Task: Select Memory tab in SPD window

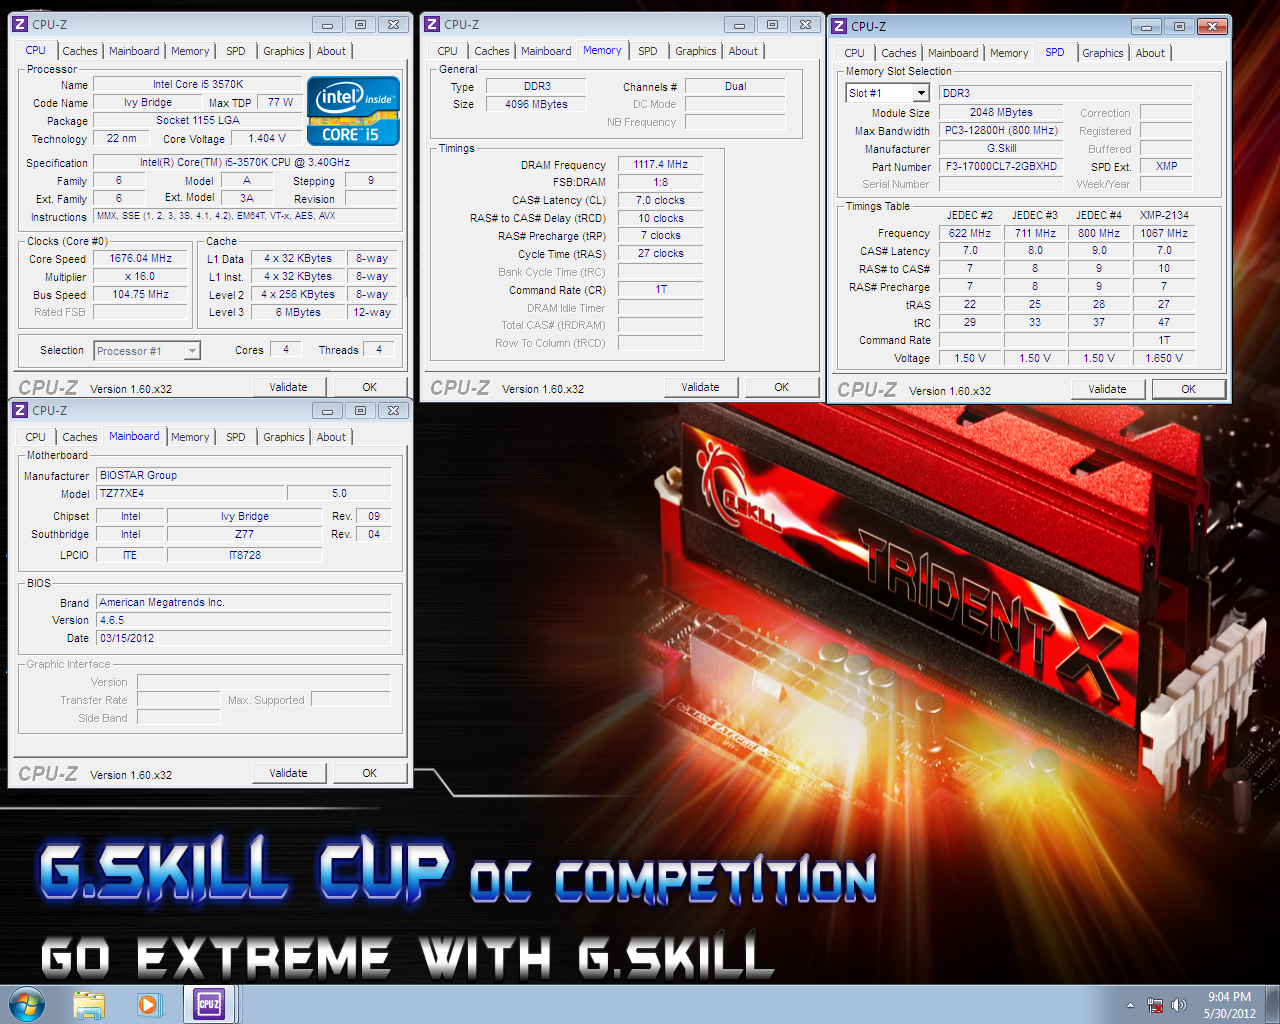Action: (1009, 53)
